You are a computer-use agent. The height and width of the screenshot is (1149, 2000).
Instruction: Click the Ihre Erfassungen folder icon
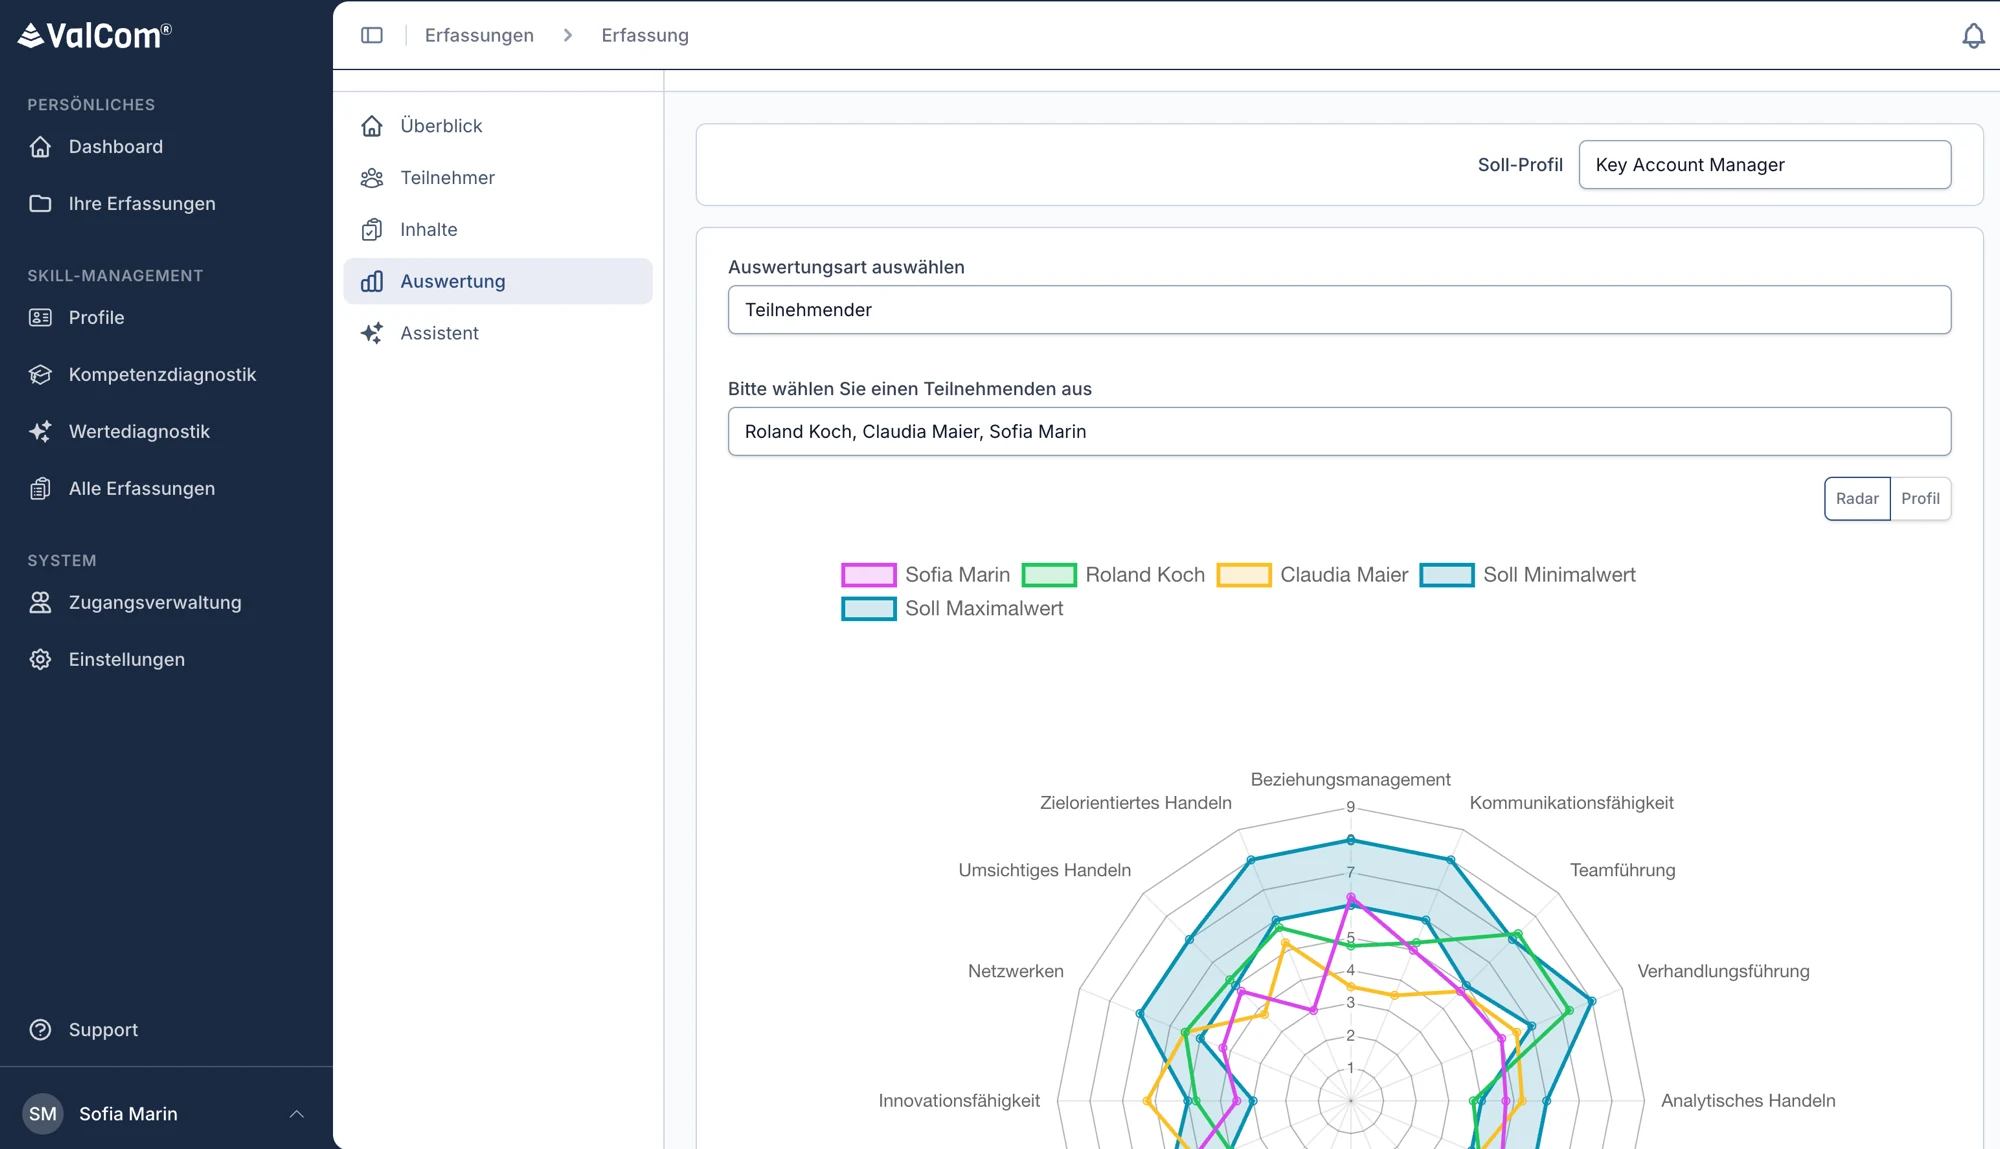[40, 204]
